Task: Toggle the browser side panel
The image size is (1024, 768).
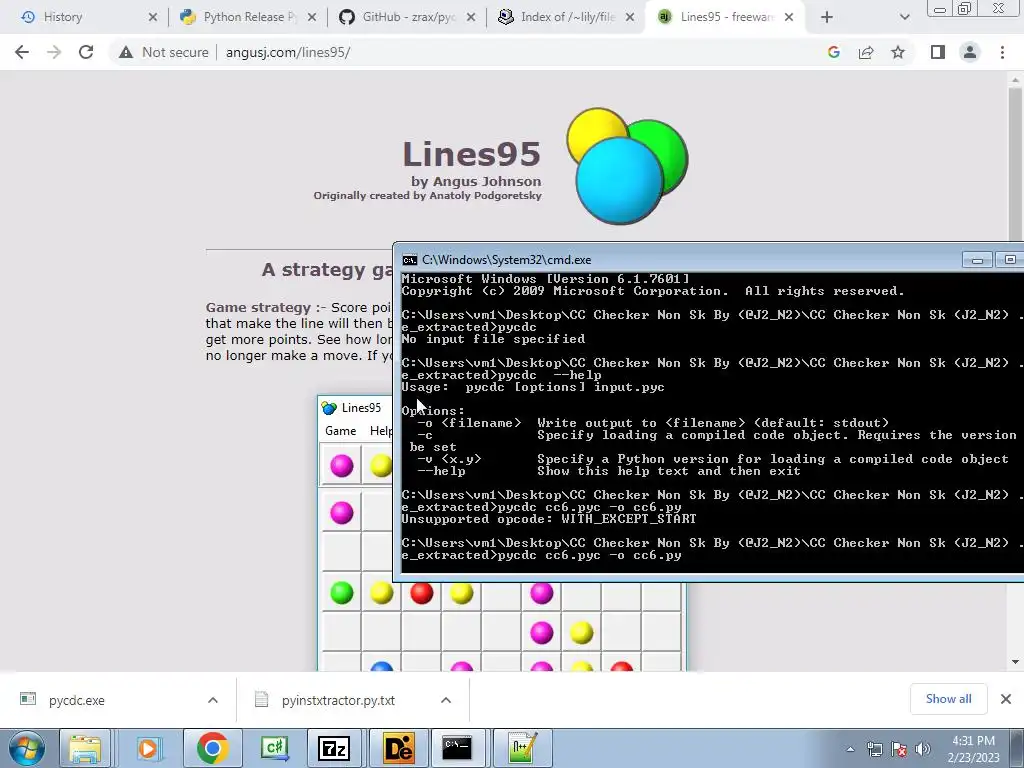Action: (938, 52)
